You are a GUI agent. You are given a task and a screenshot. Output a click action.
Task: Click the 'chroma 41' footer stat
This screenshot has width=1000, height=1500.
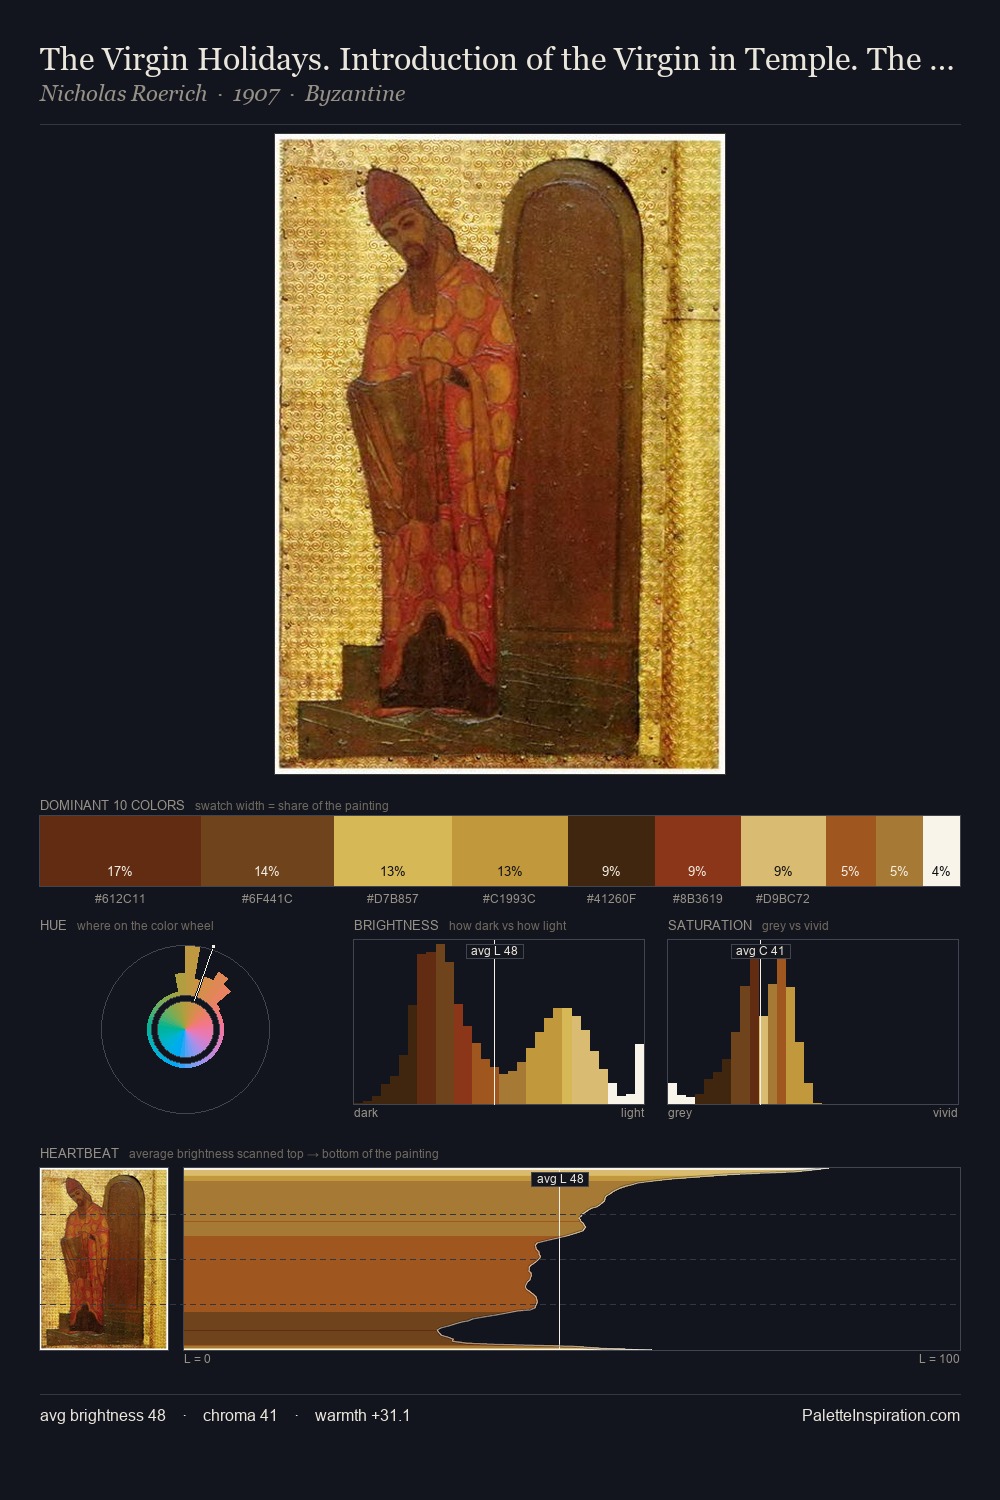[240, 1415]
